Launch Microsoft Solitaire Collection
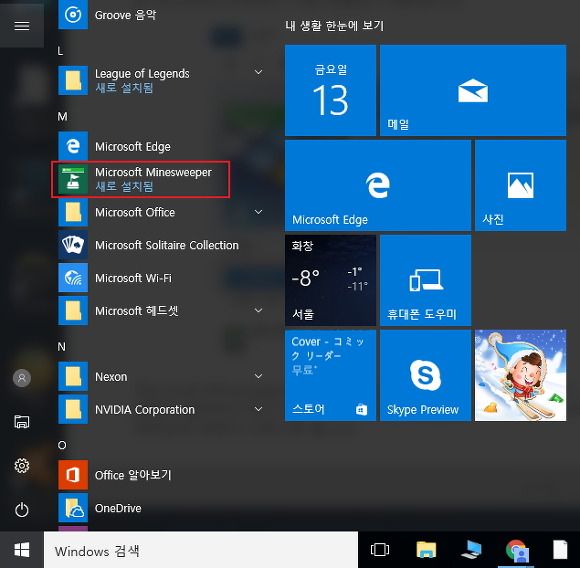The width and height of the screenshot is (580, 568). click(x=160, y=245)
